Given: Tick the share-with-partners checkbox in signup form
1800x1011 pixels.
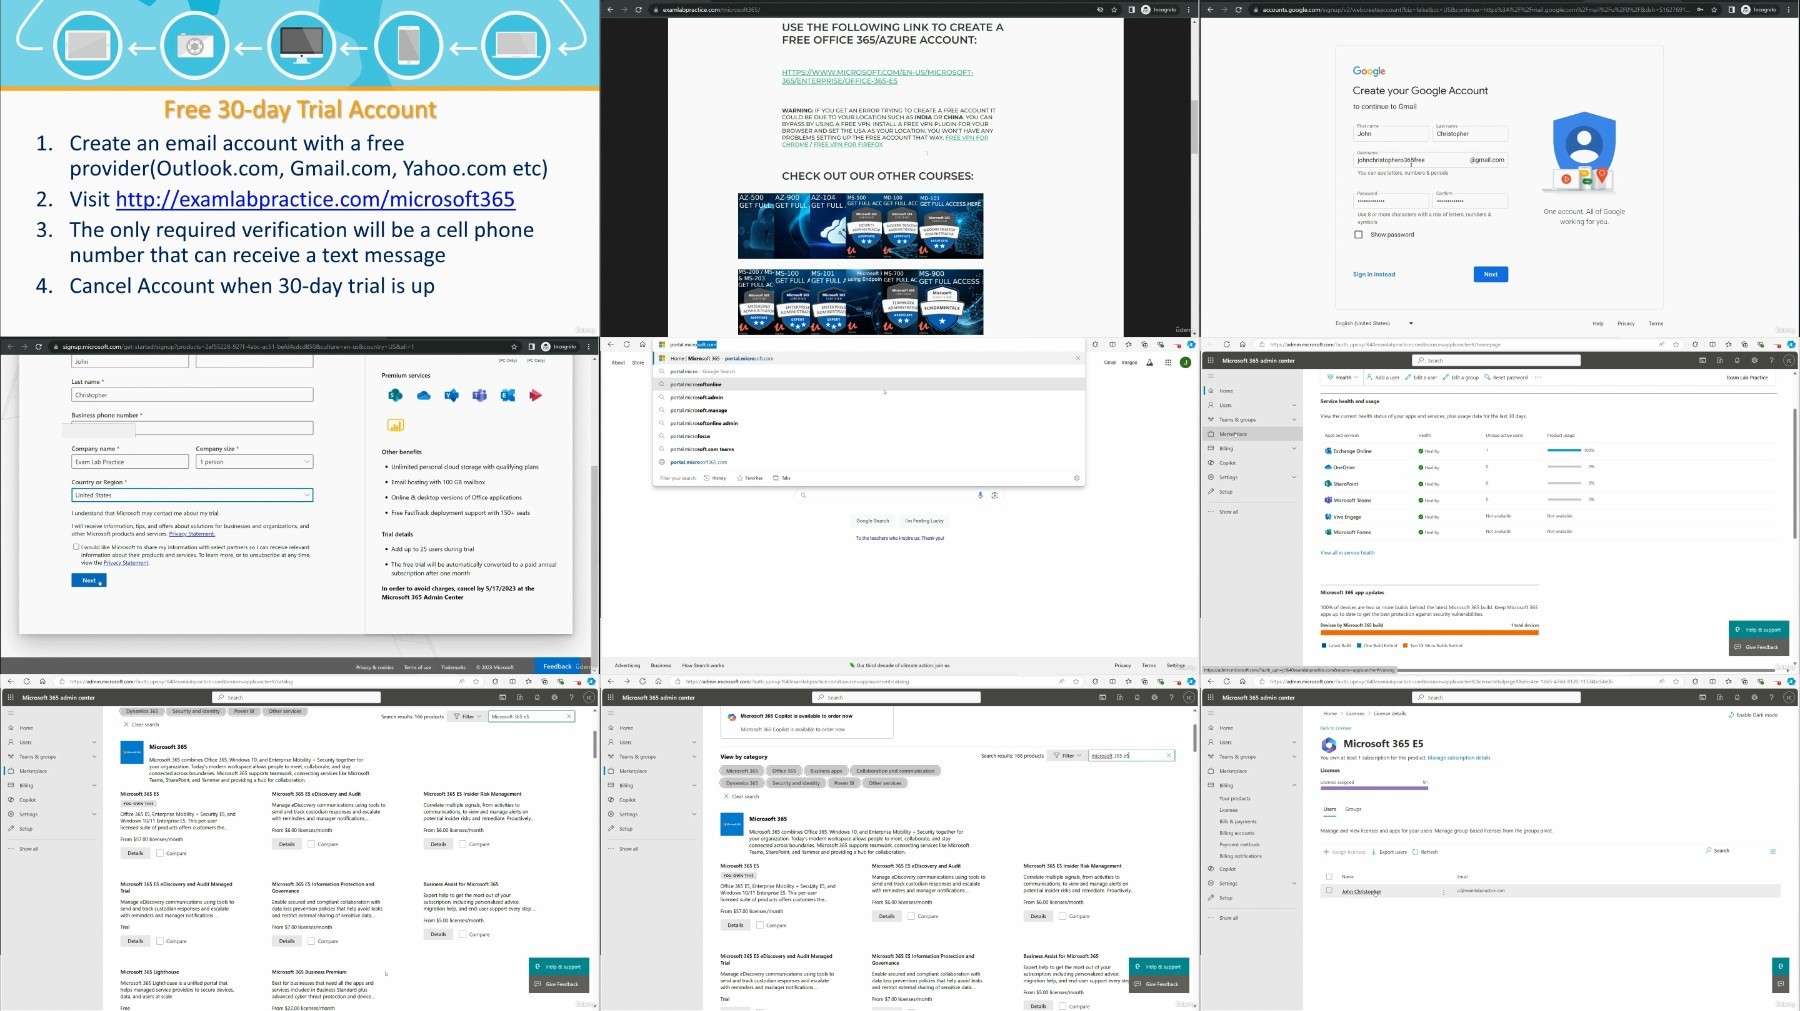Looking at the screenshot, I should click(x=76, y=547).
